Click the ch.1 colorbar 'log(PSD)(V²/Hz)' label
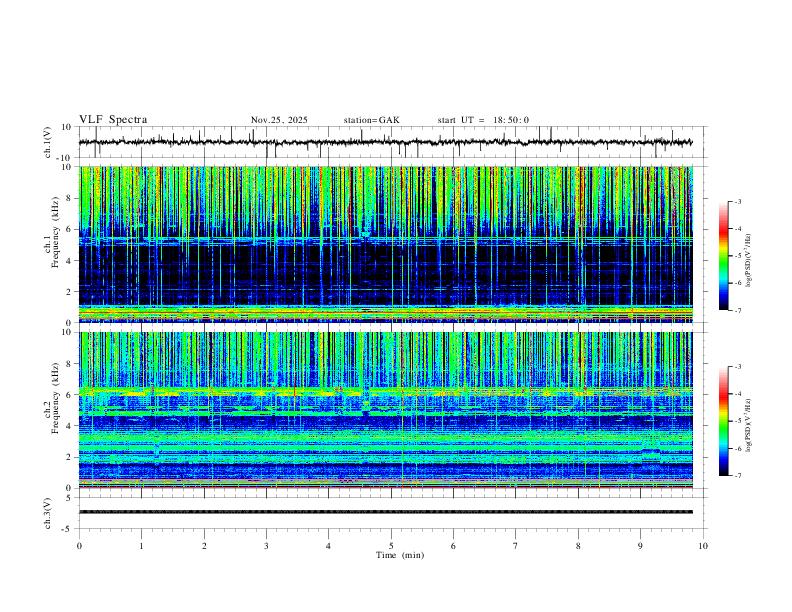This screenshot has height=612, width=792. point(748,261)
